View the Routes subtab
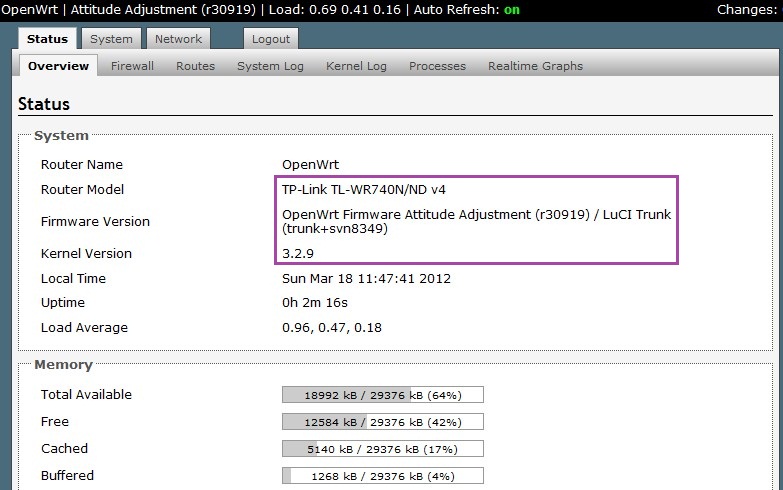 tap(195, 66)
